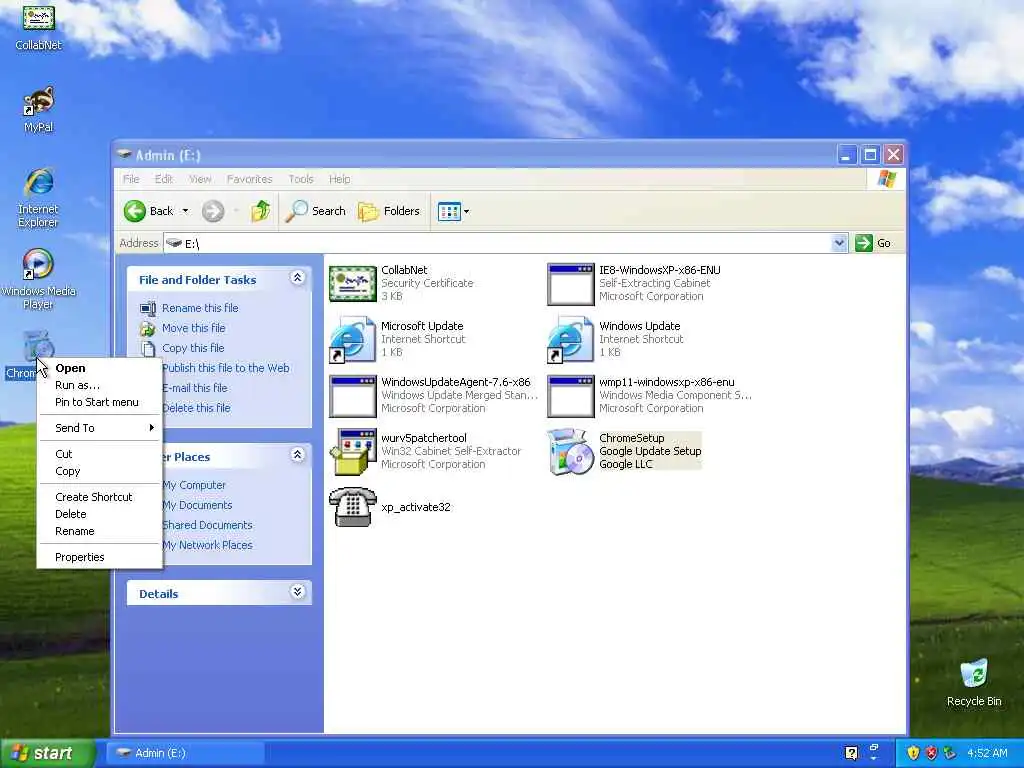Select the MyPal desktop shortcut
This screenshot has width=1024, height=768.
[x=39, y=110]
